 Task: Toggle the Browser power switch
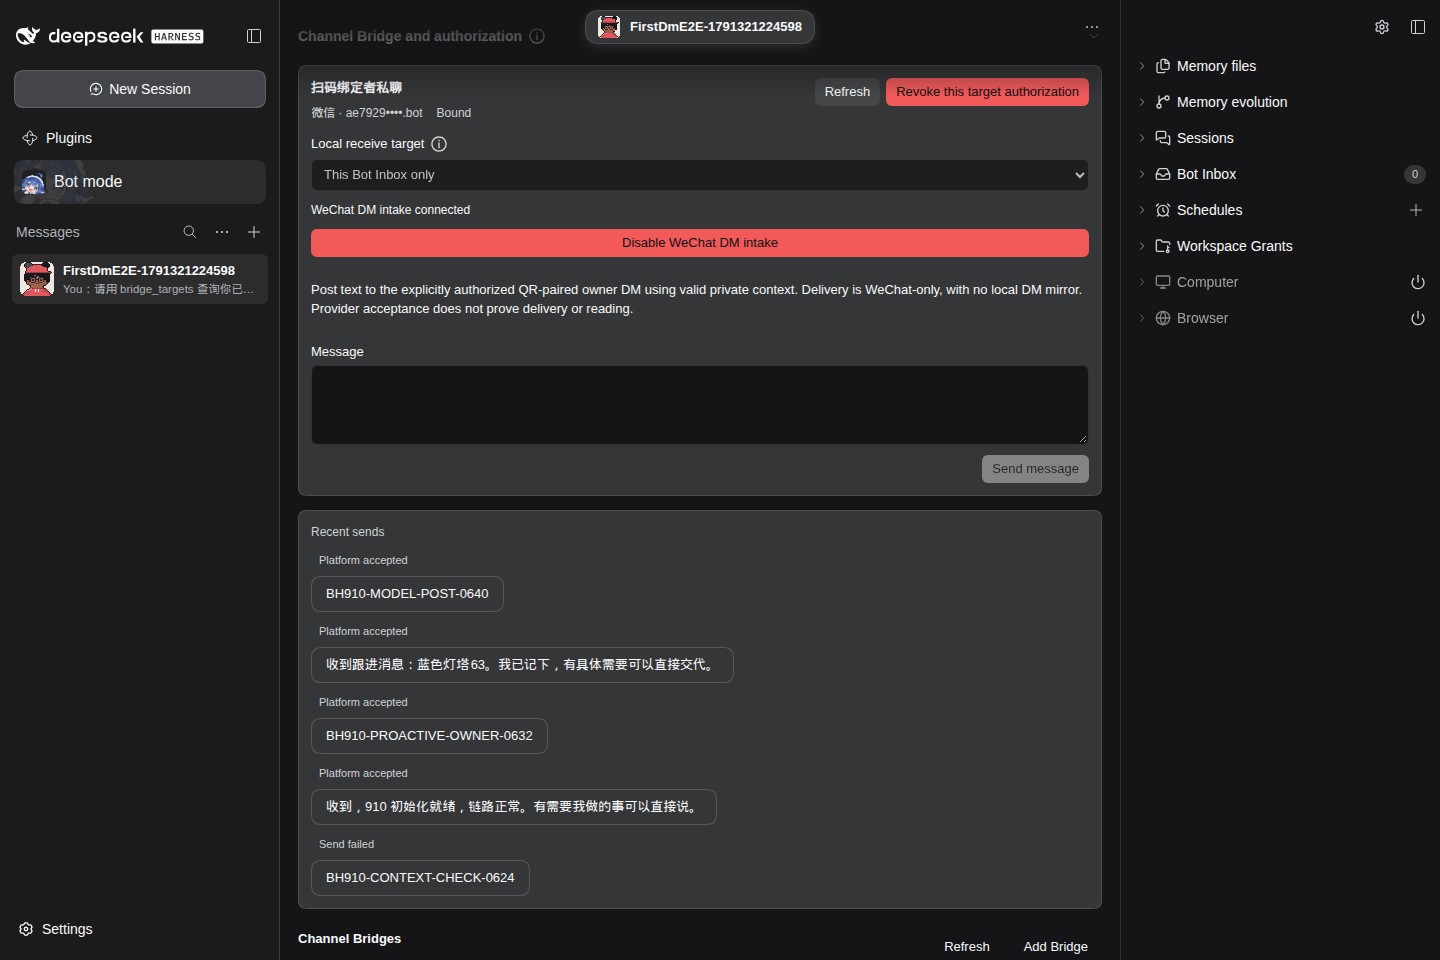pyautogui.click(x=1417, y=318)
